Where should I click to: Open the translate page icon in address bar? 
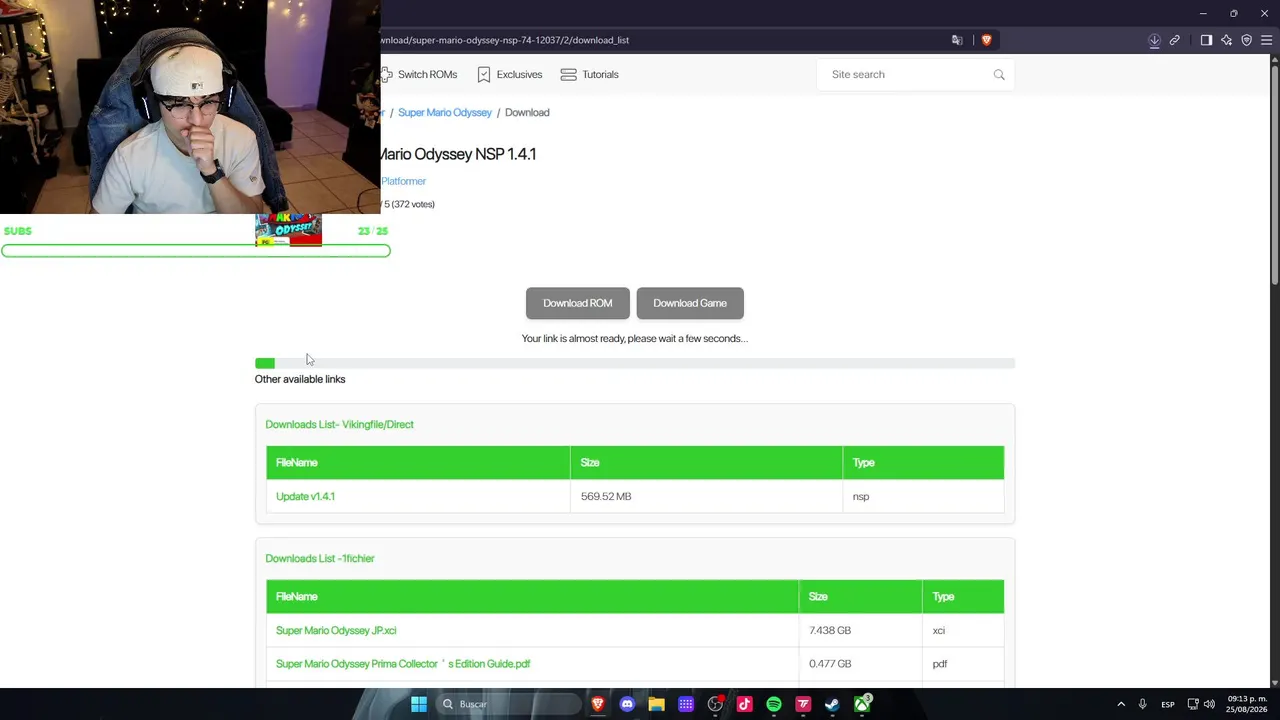coord(957,40)
